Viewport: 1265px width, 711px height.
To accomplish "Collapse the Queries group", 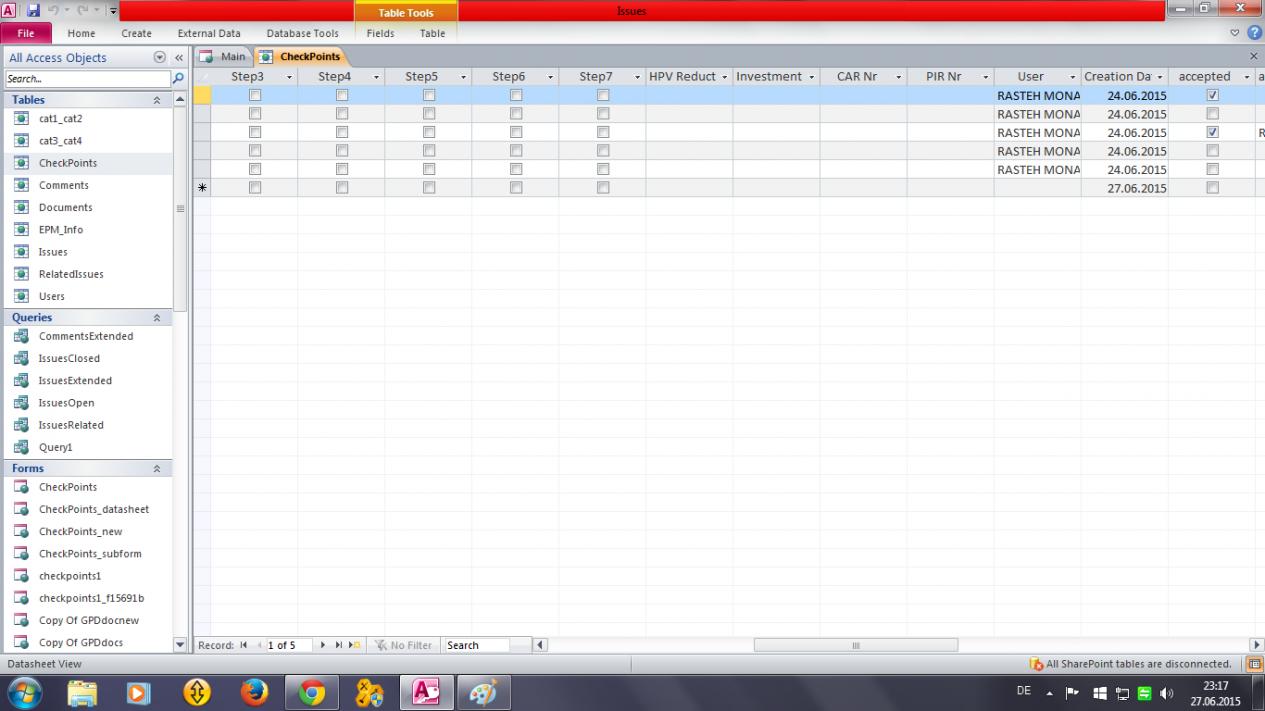I will 156,318.
